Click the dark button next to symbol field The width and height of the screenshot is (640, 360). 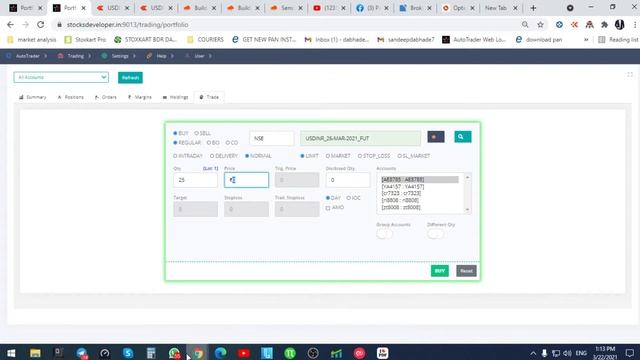(x=436, y=137)
